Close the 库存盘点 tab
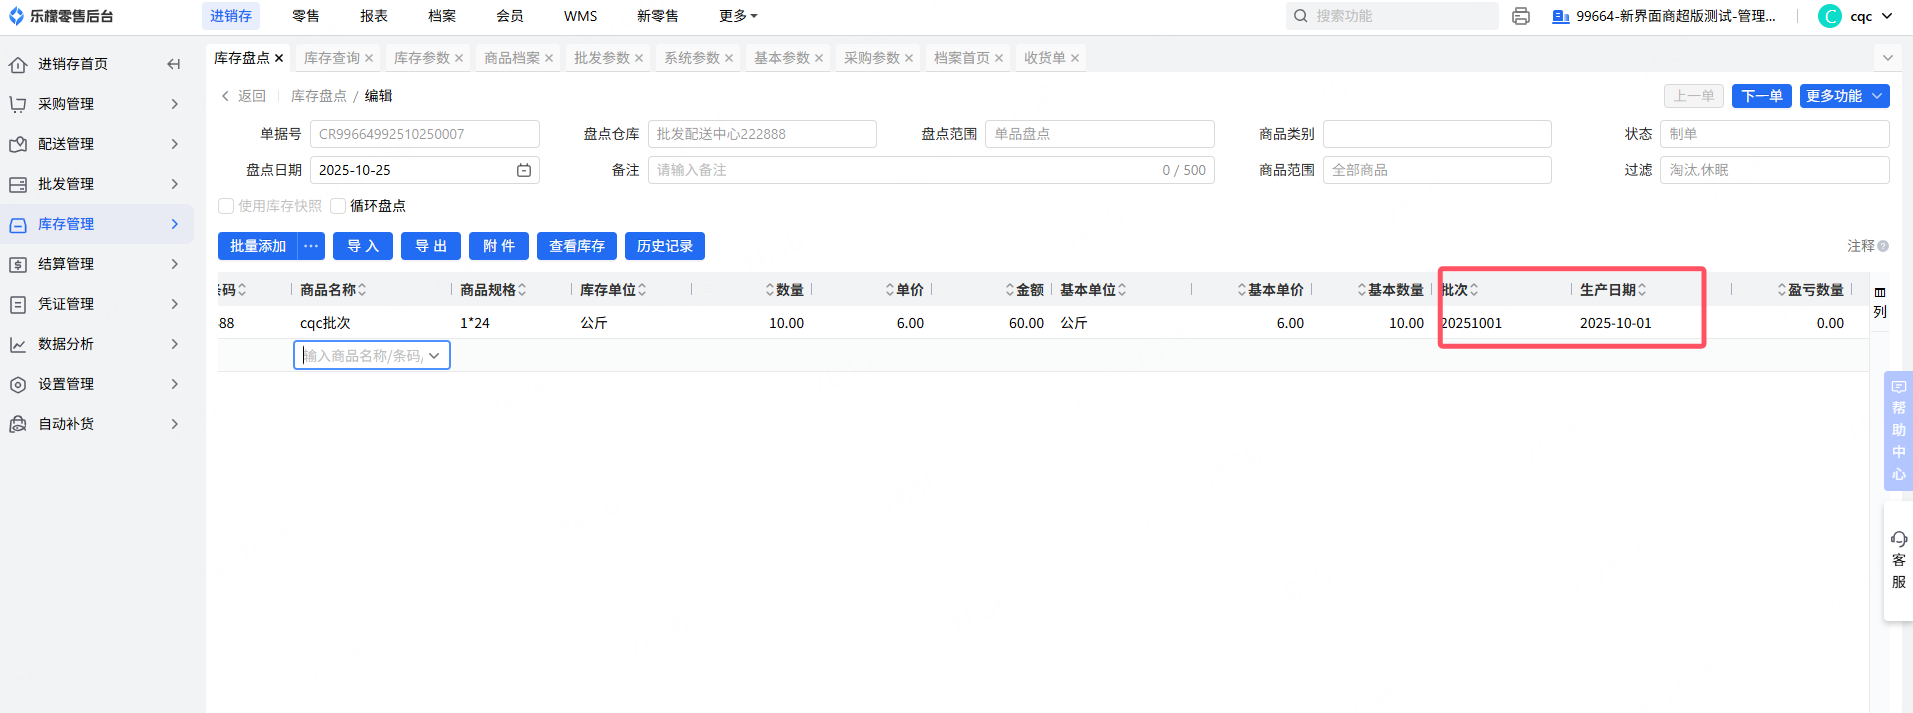 click(x=279, y=58)
